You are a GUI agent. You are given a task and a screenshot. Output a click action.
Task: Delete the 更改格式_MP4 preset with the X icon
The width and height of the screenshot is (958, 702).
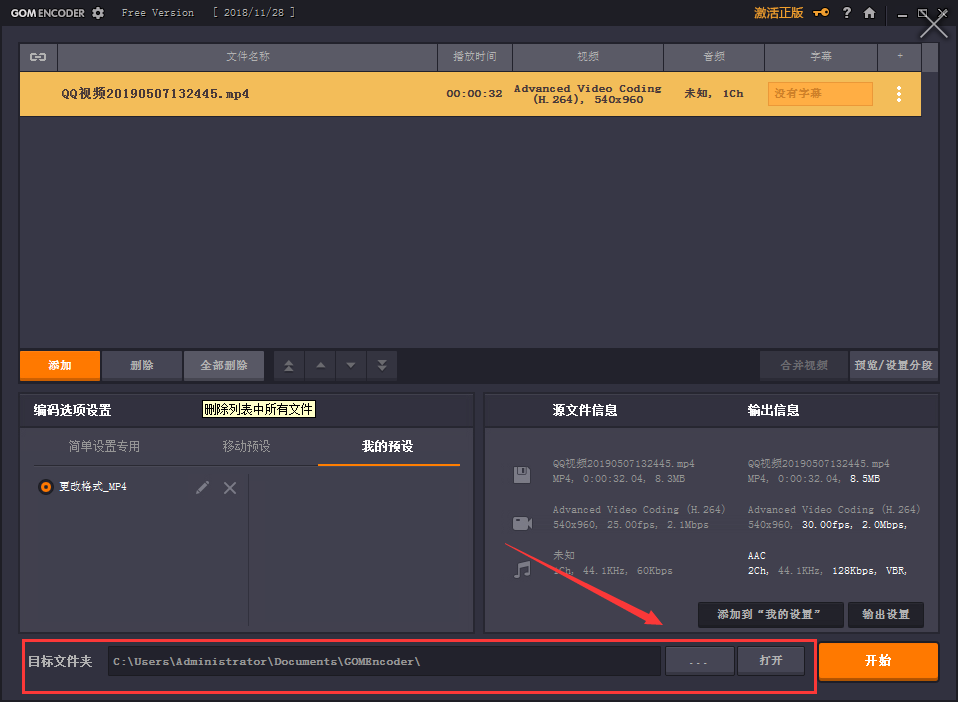(x=230, y=487)
